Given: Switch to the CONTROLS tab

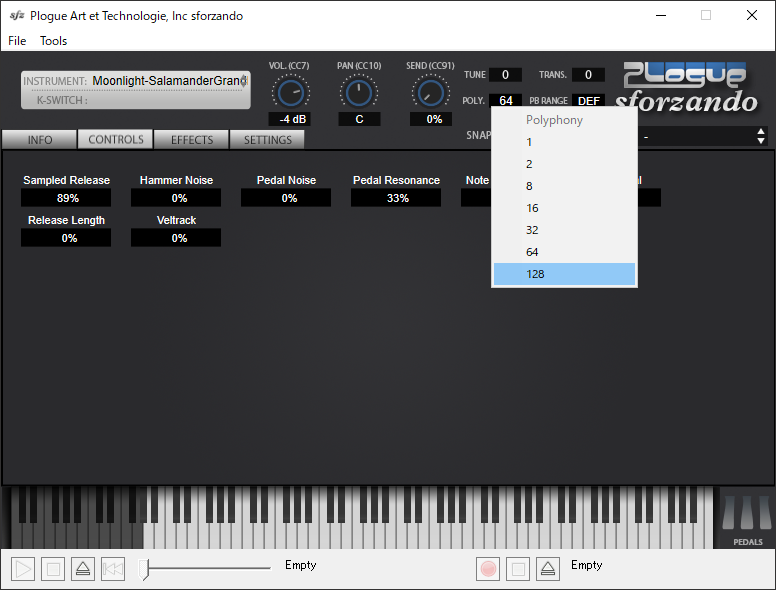Looking at the screenshot, I should (116, 140).
